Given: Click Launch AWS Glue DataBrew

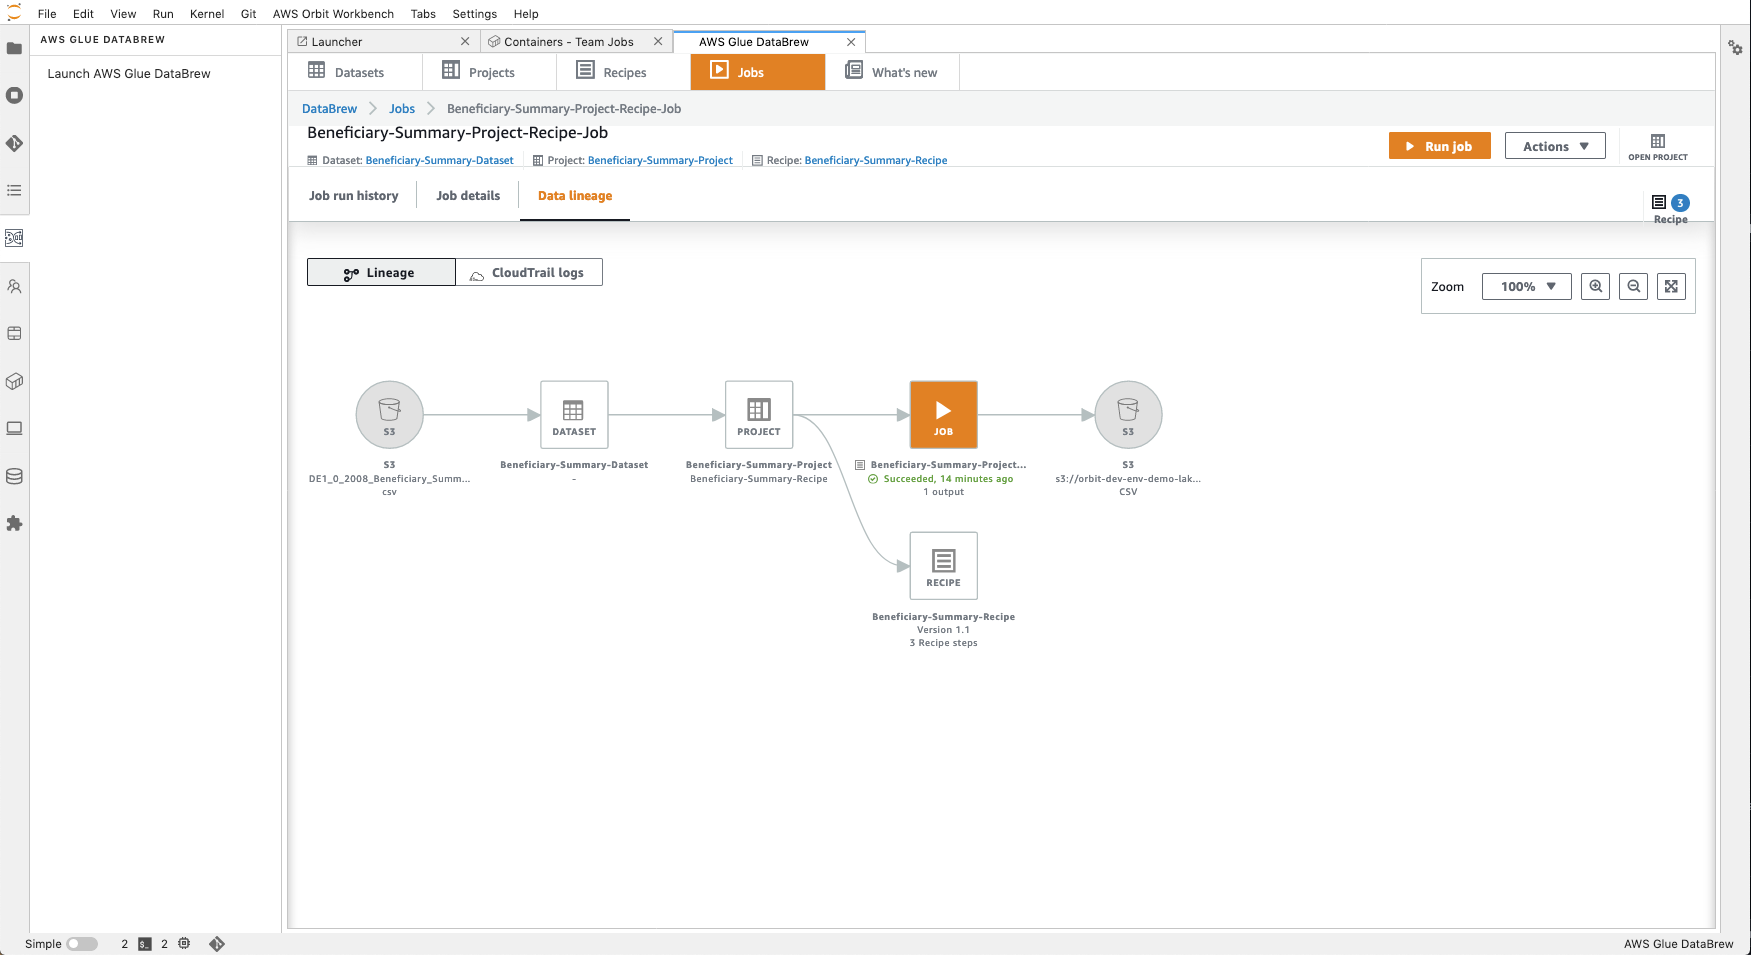Looking at the screenshot, I should pyautogui.click(x=129, y=74).
